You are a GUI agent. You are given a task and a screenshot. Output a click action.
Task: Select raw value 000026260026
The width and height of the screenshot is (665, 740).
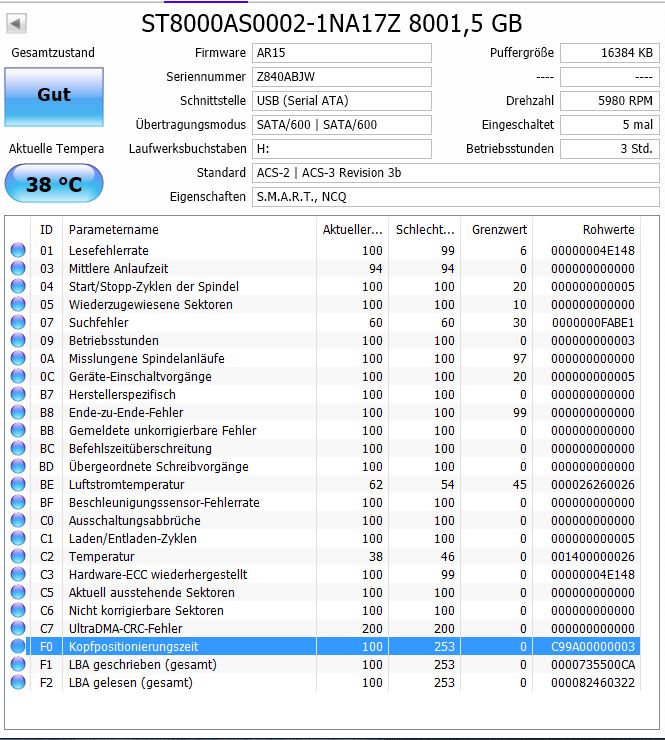pos(593,485)
